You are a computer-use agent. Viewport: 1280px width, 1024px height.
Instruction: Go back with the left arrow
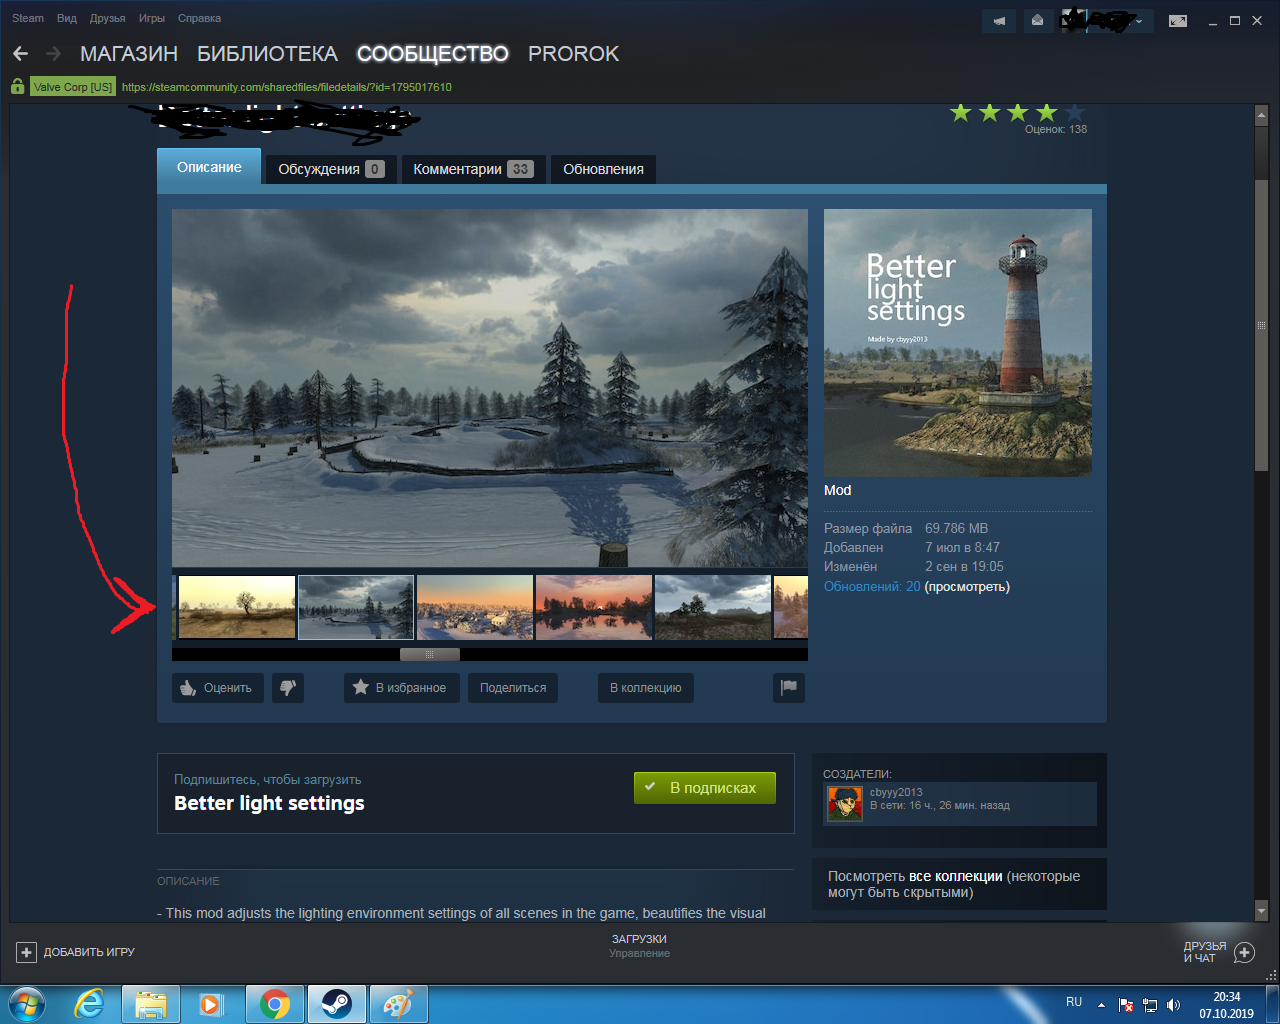(21, 54)
